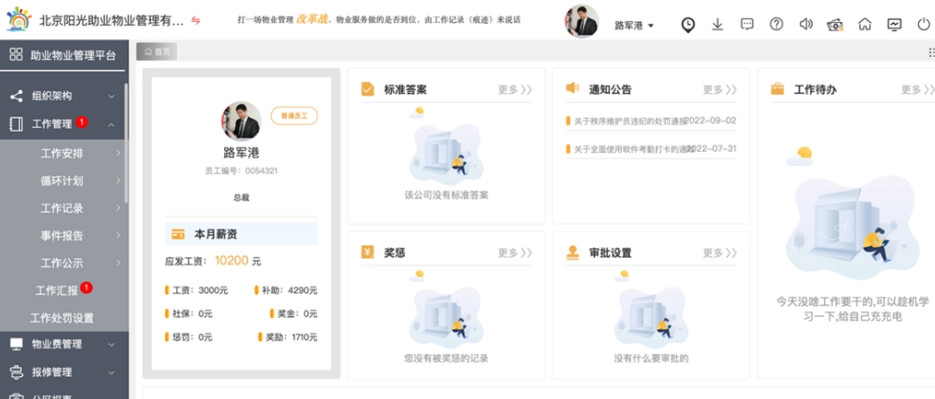Open the message chat bubble icon

tap(747, 24)
